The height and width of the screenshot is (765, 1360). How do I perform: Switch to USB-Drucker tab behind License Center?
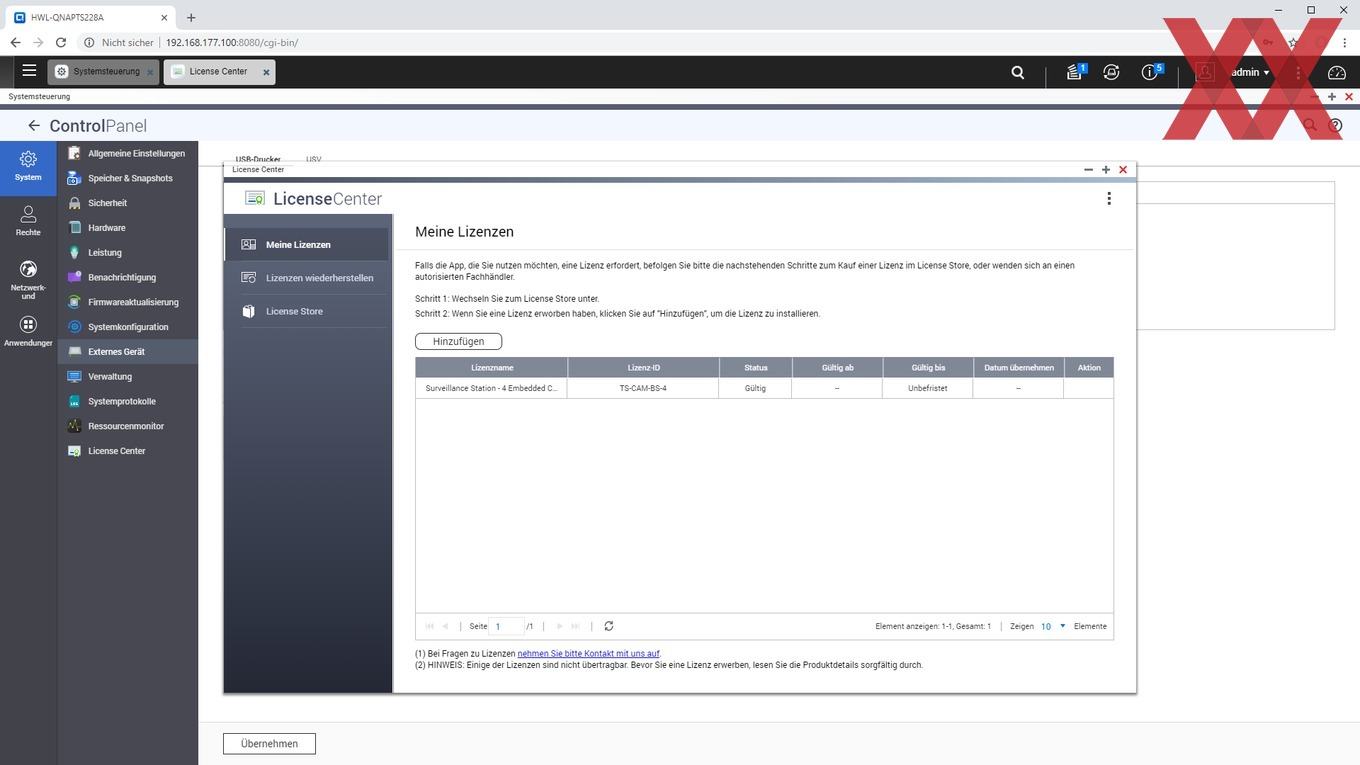258,159
